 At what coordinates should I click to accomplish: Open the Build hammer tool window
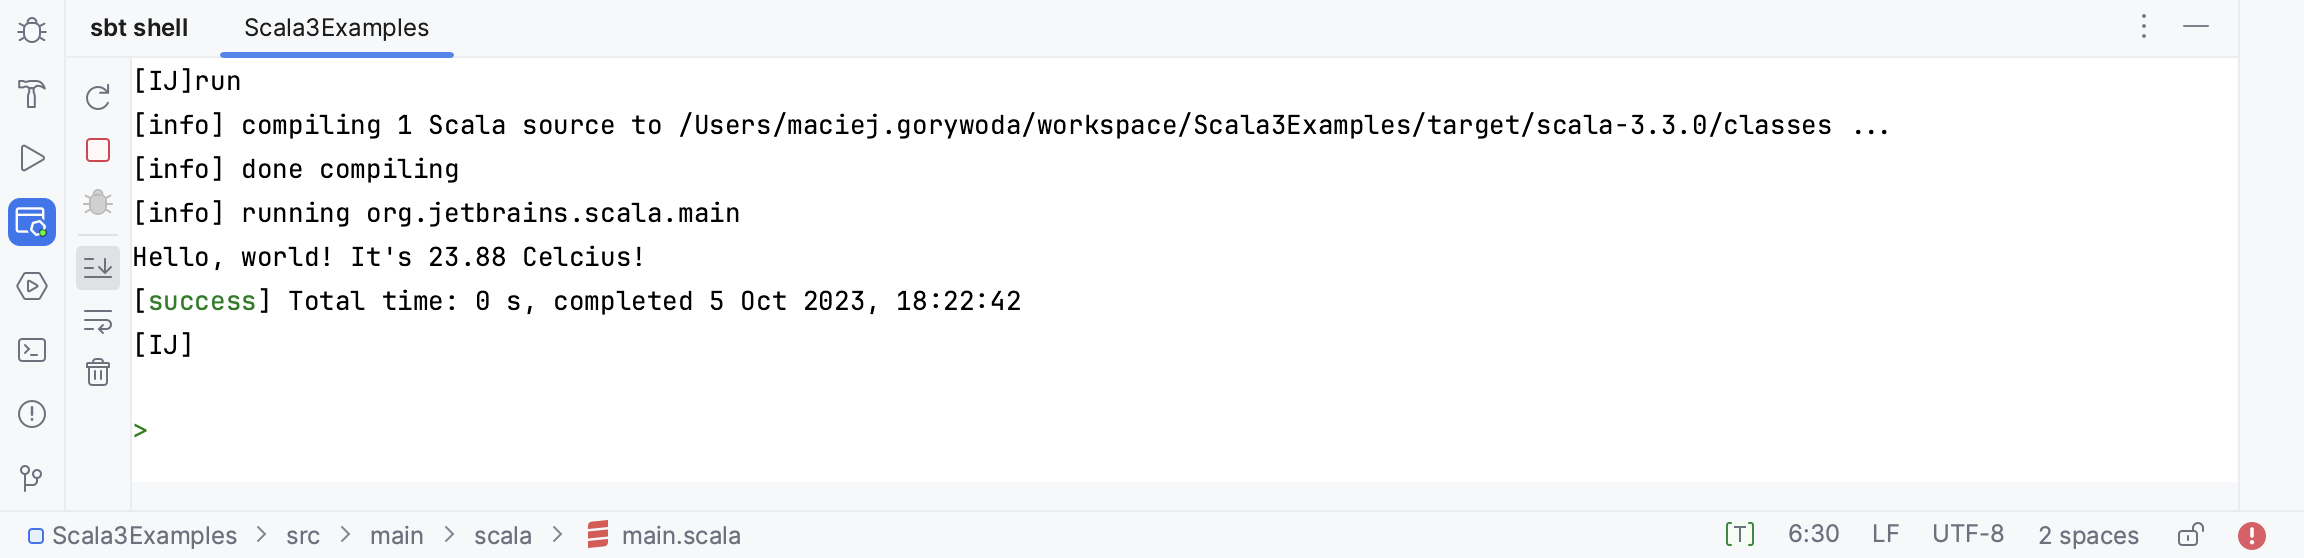click(32, 94)
